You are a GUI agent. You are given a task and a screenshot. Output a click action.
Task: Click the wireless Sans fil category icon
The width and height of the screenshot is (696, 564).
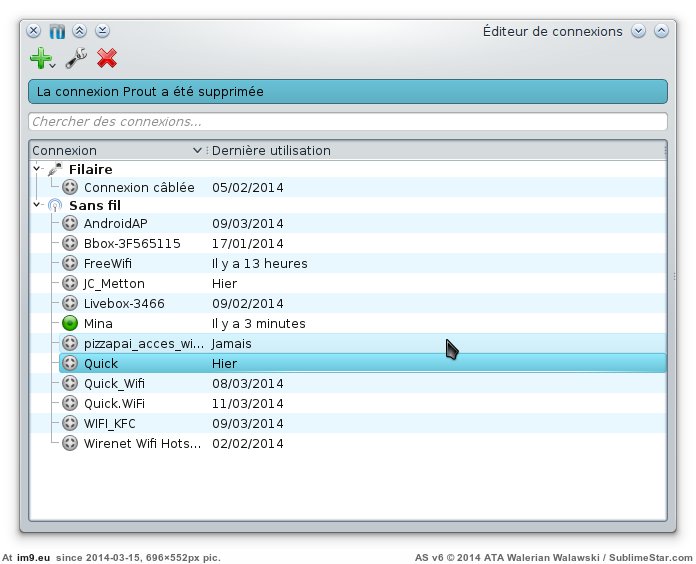[x=55, y=205]
